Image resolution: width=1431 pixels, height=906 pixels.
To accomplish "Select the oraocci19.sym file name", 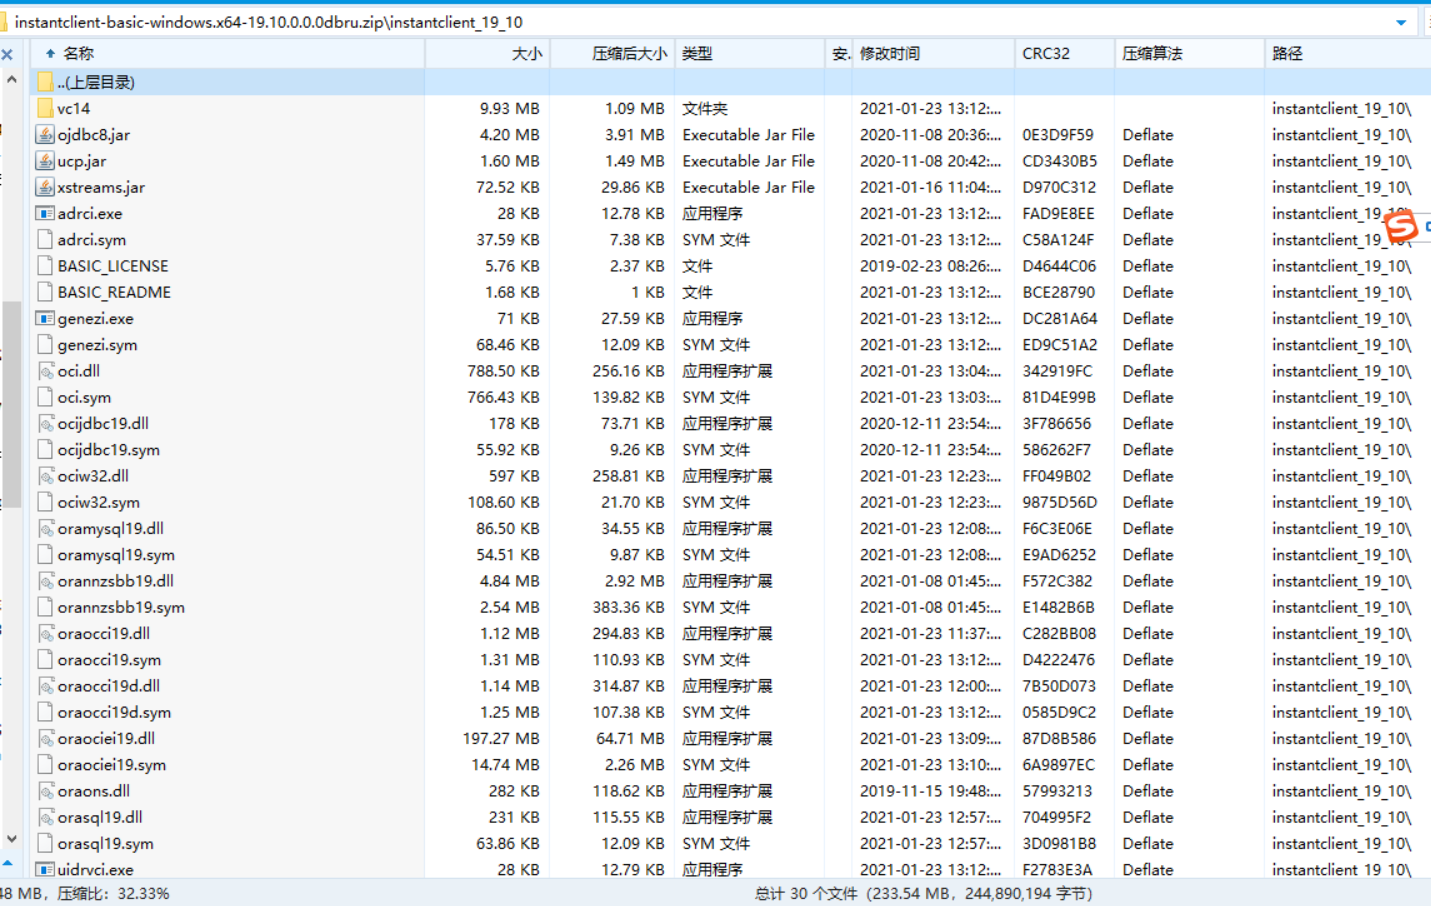I will pyautogui.click(x=109, y=660).
